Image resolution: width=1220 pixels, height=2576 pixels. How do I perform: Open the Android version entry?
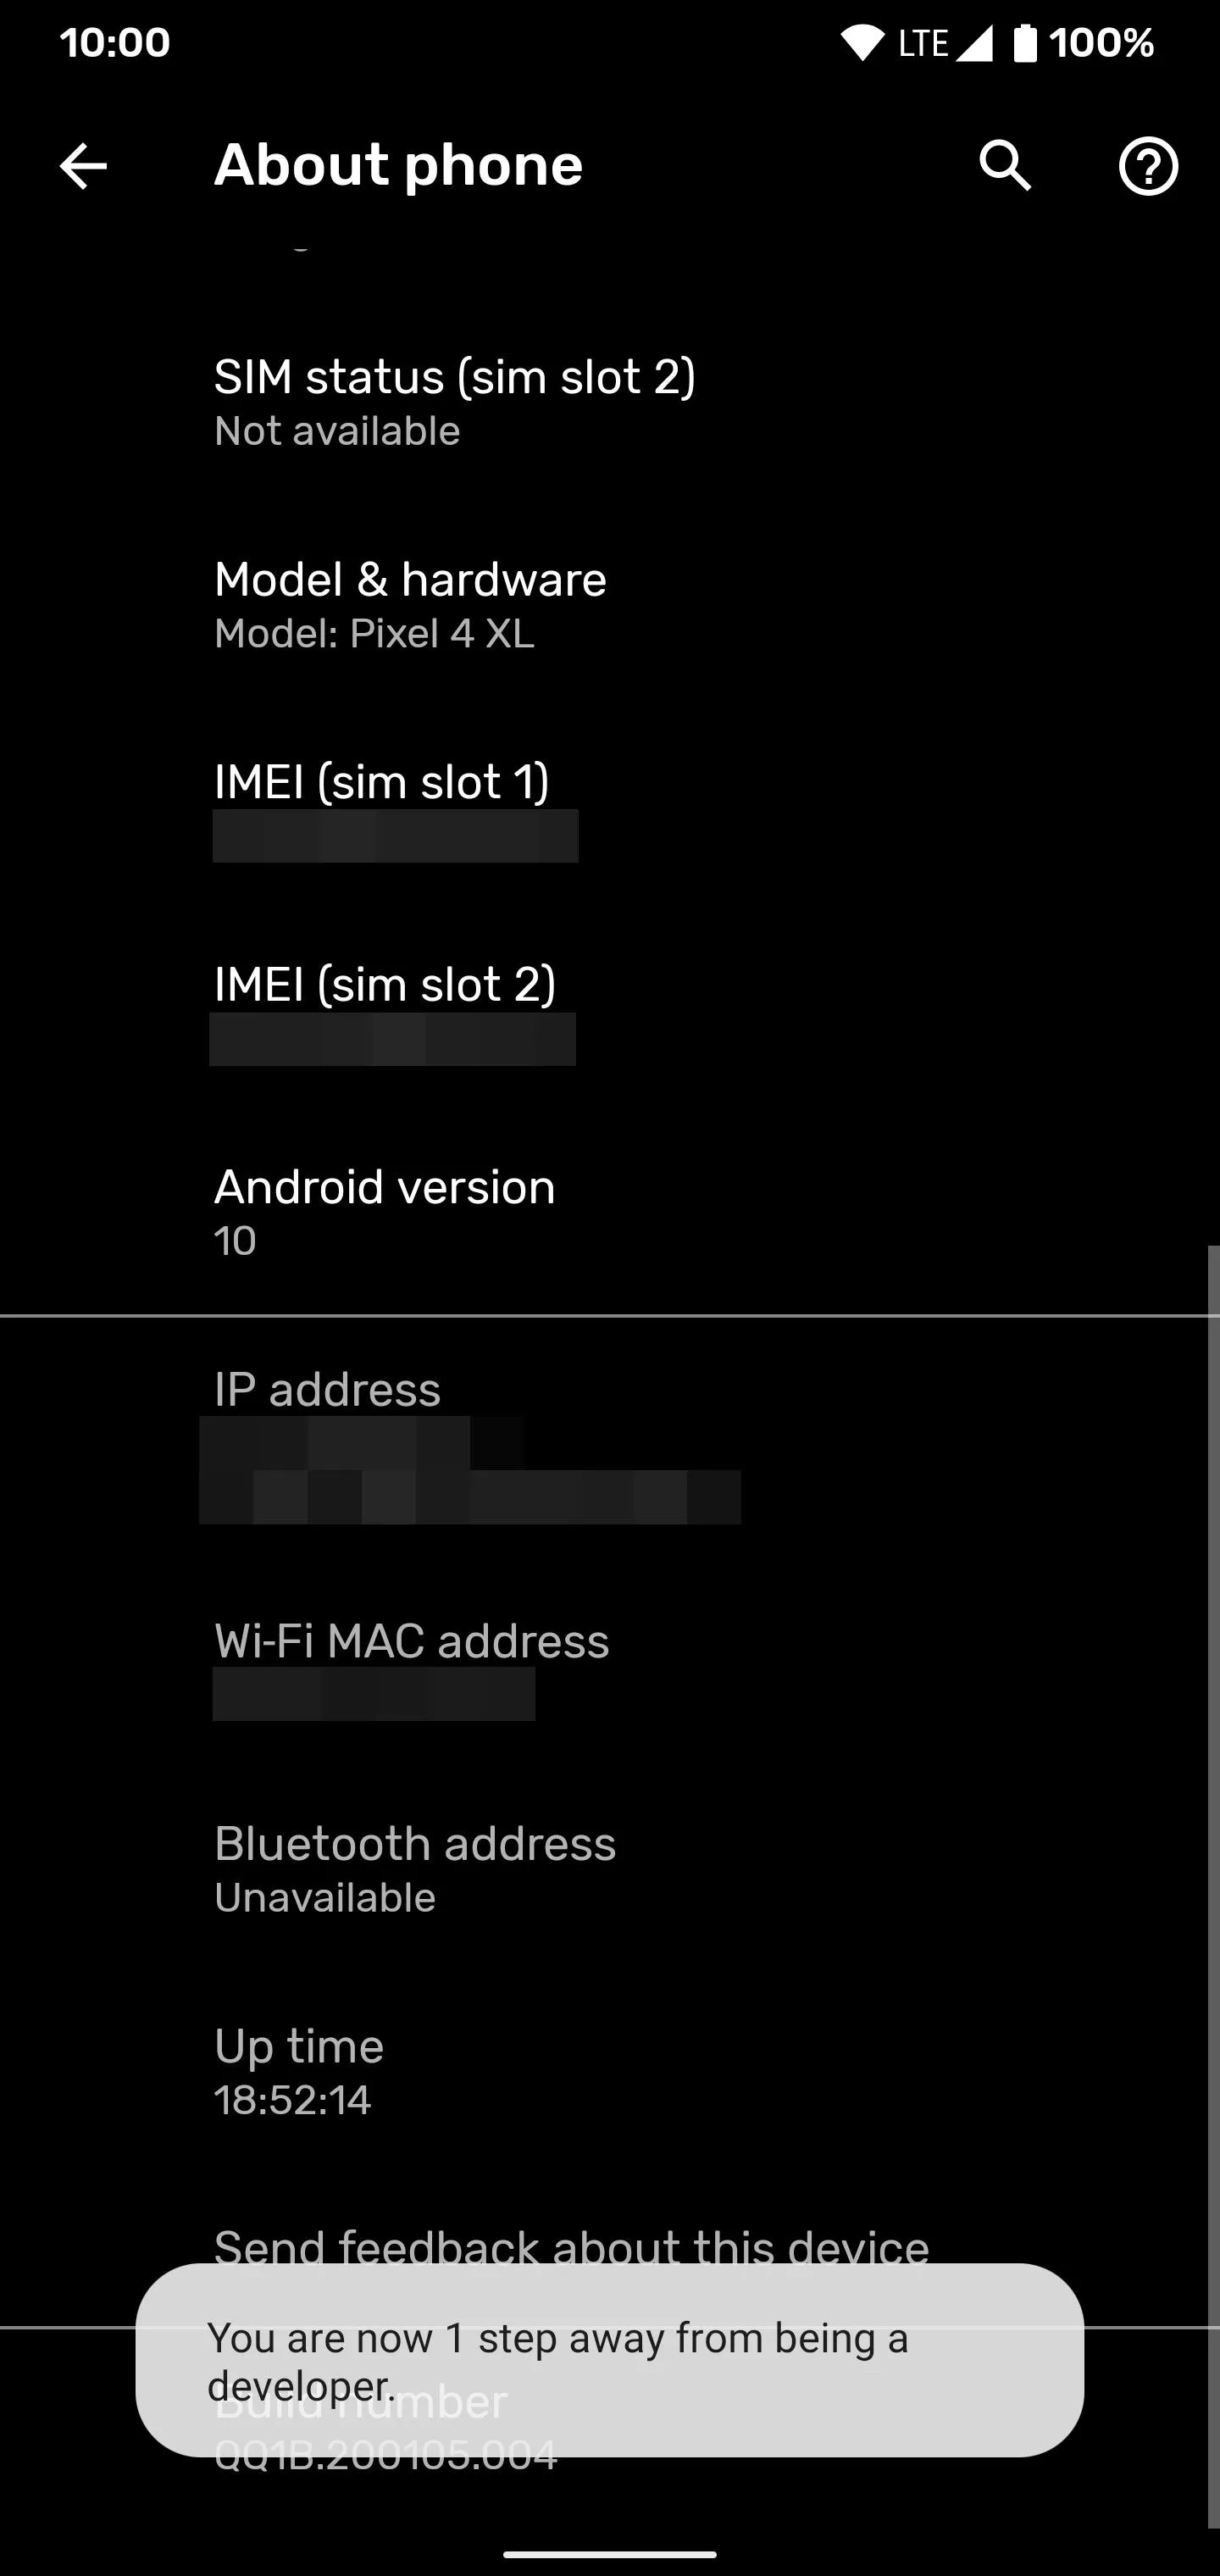point(610,1213)
